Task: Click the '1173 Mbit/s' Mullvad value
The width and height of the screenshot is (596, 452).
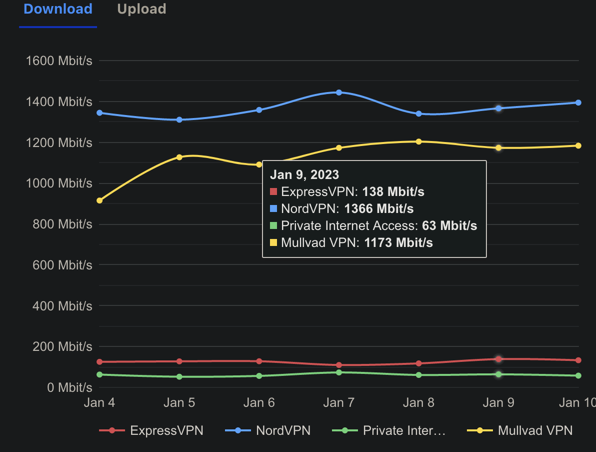Action: point(398,243)
